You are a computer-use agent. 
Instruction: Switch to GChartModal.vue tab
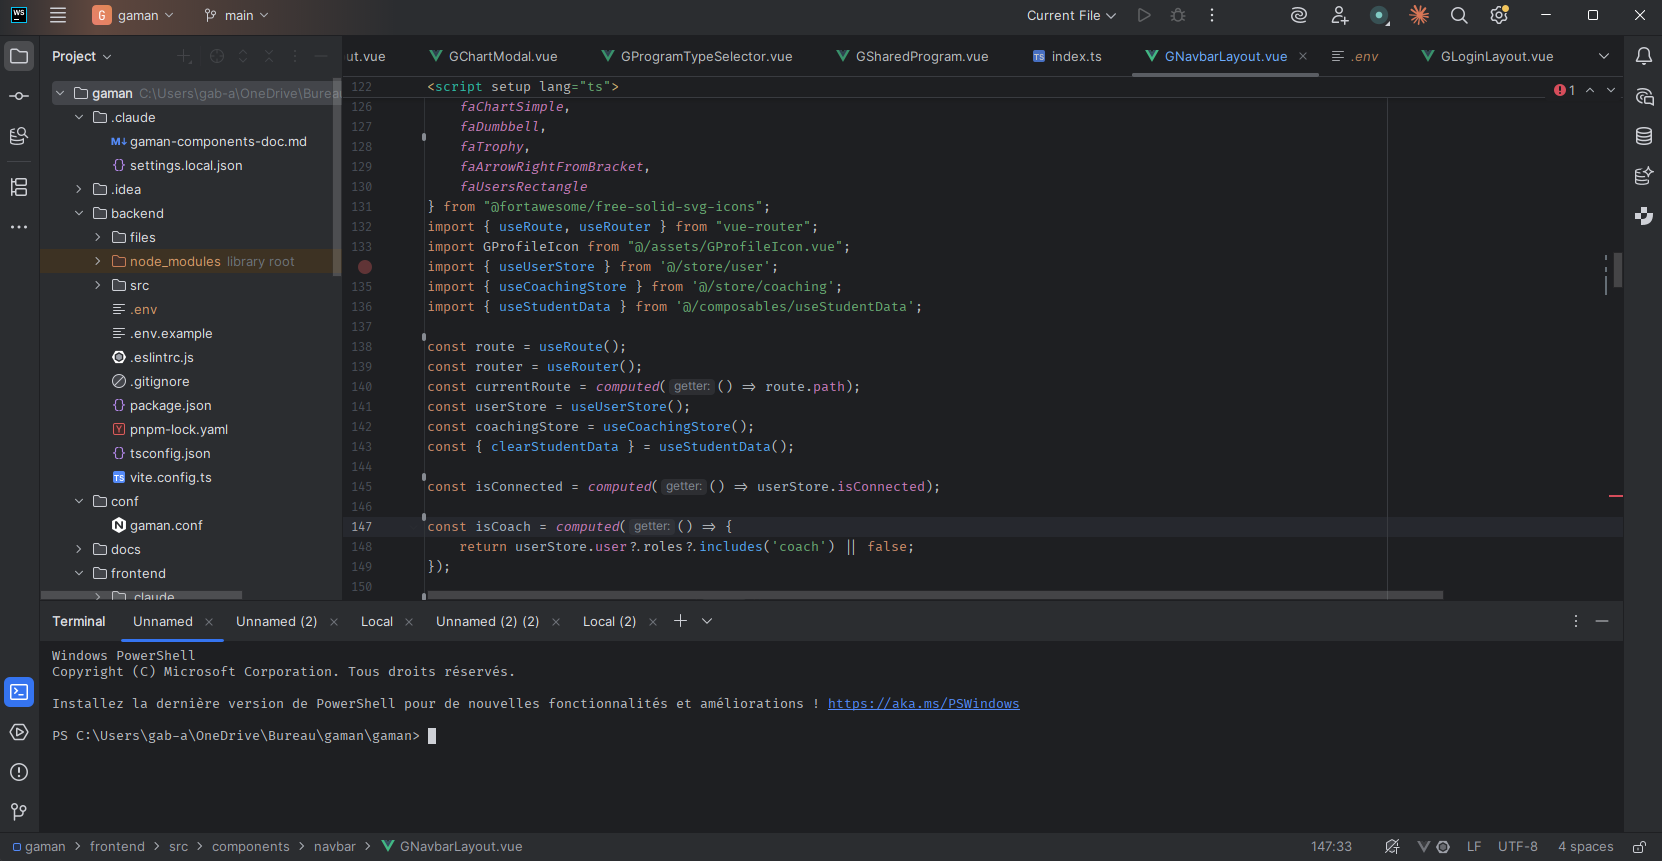[493, 56]
